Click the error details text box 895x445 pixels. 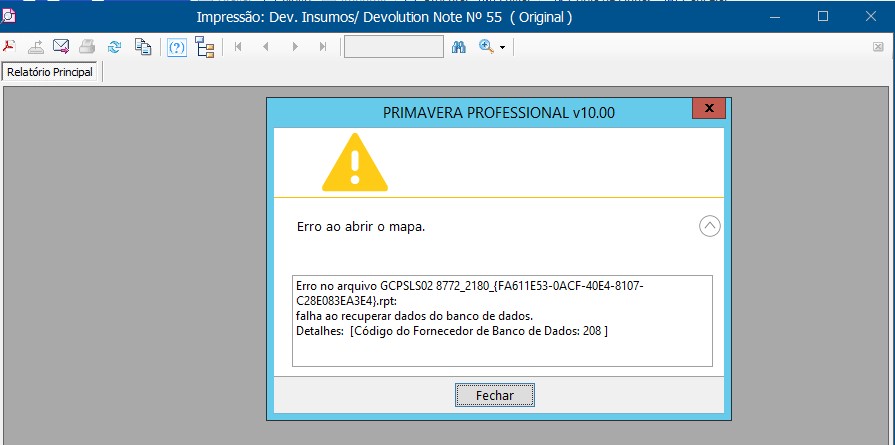(x=502, y=321)
